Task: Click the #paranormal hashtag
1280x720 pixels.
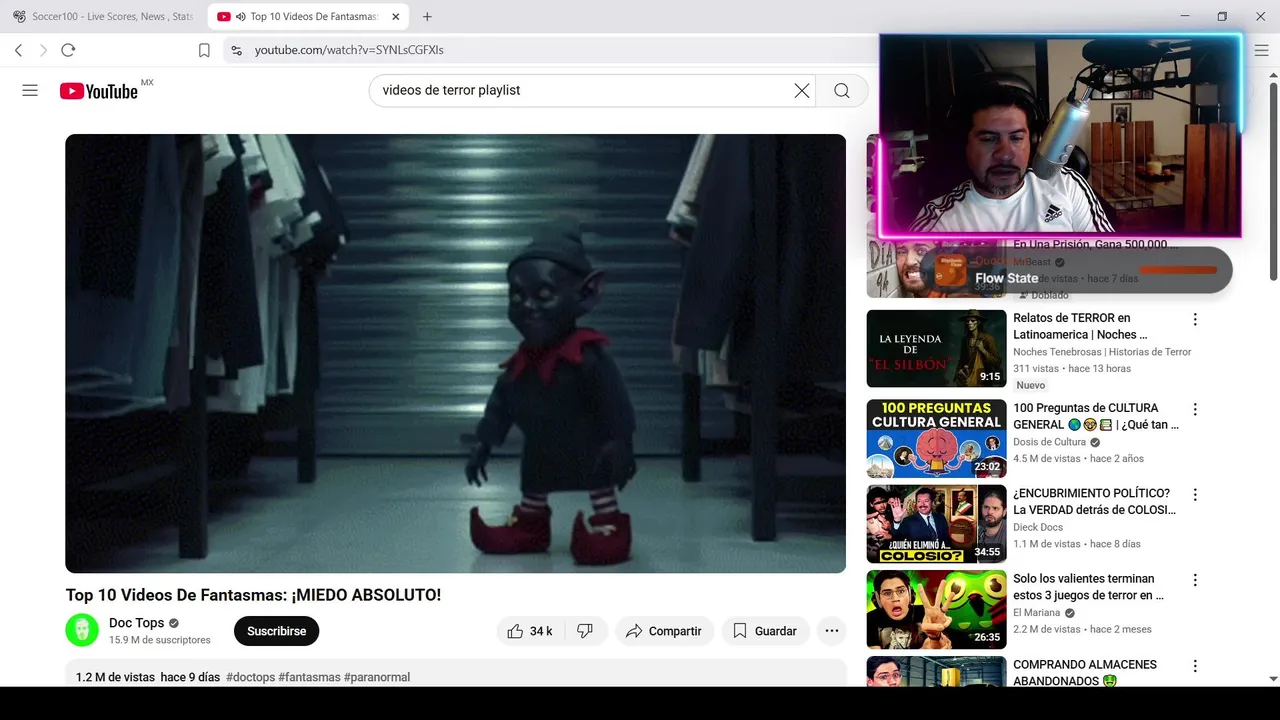Action: tap(377, 677)
